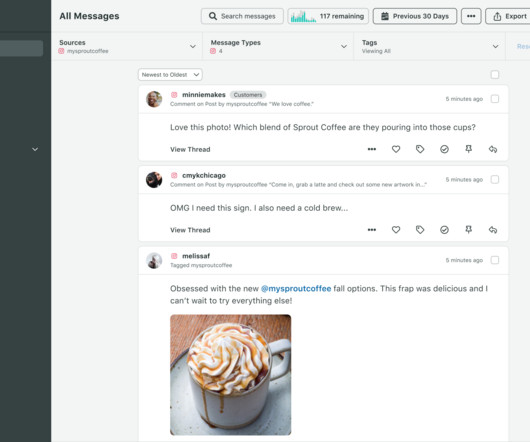The width and height of the screenshot is (530, 442).
Task: Open the Previous 30 Days date picker
Action: (x=415, y=16)
